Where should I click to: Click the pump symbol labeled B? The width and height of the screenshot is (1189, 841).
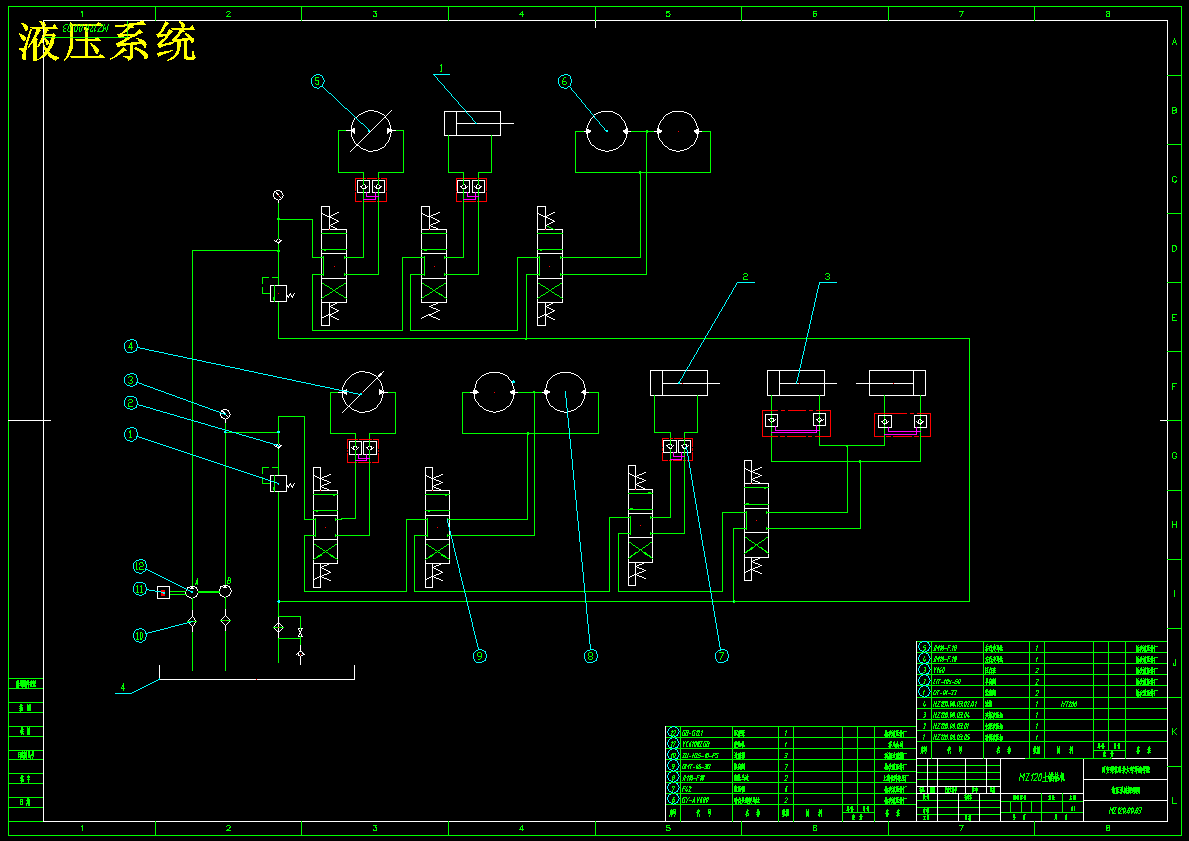[x=225, y=592]
